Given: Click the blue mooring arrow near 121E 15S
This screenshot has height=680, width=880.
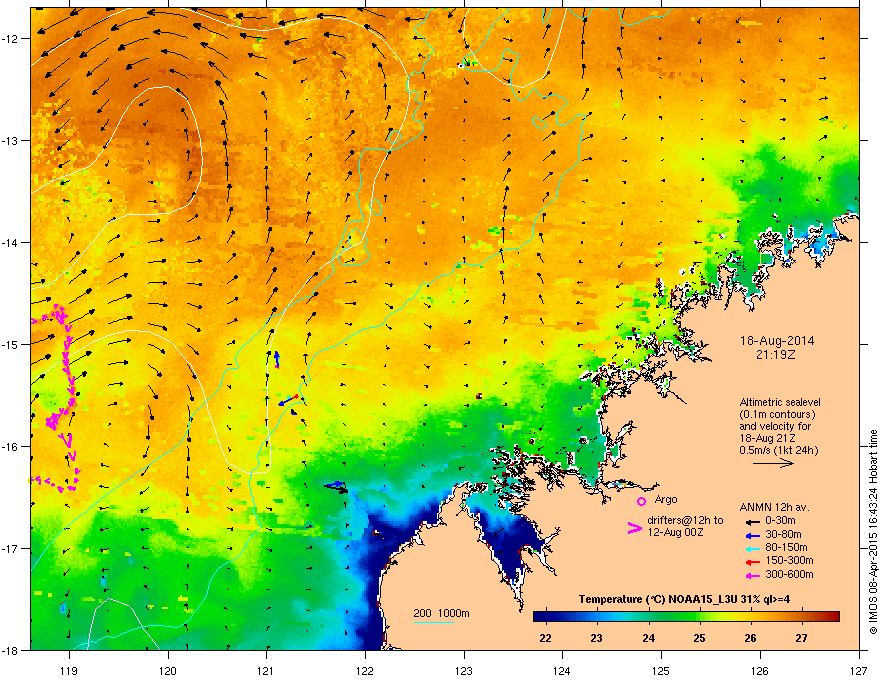Looking at the screenshot, I should click(x=277, y=360).
